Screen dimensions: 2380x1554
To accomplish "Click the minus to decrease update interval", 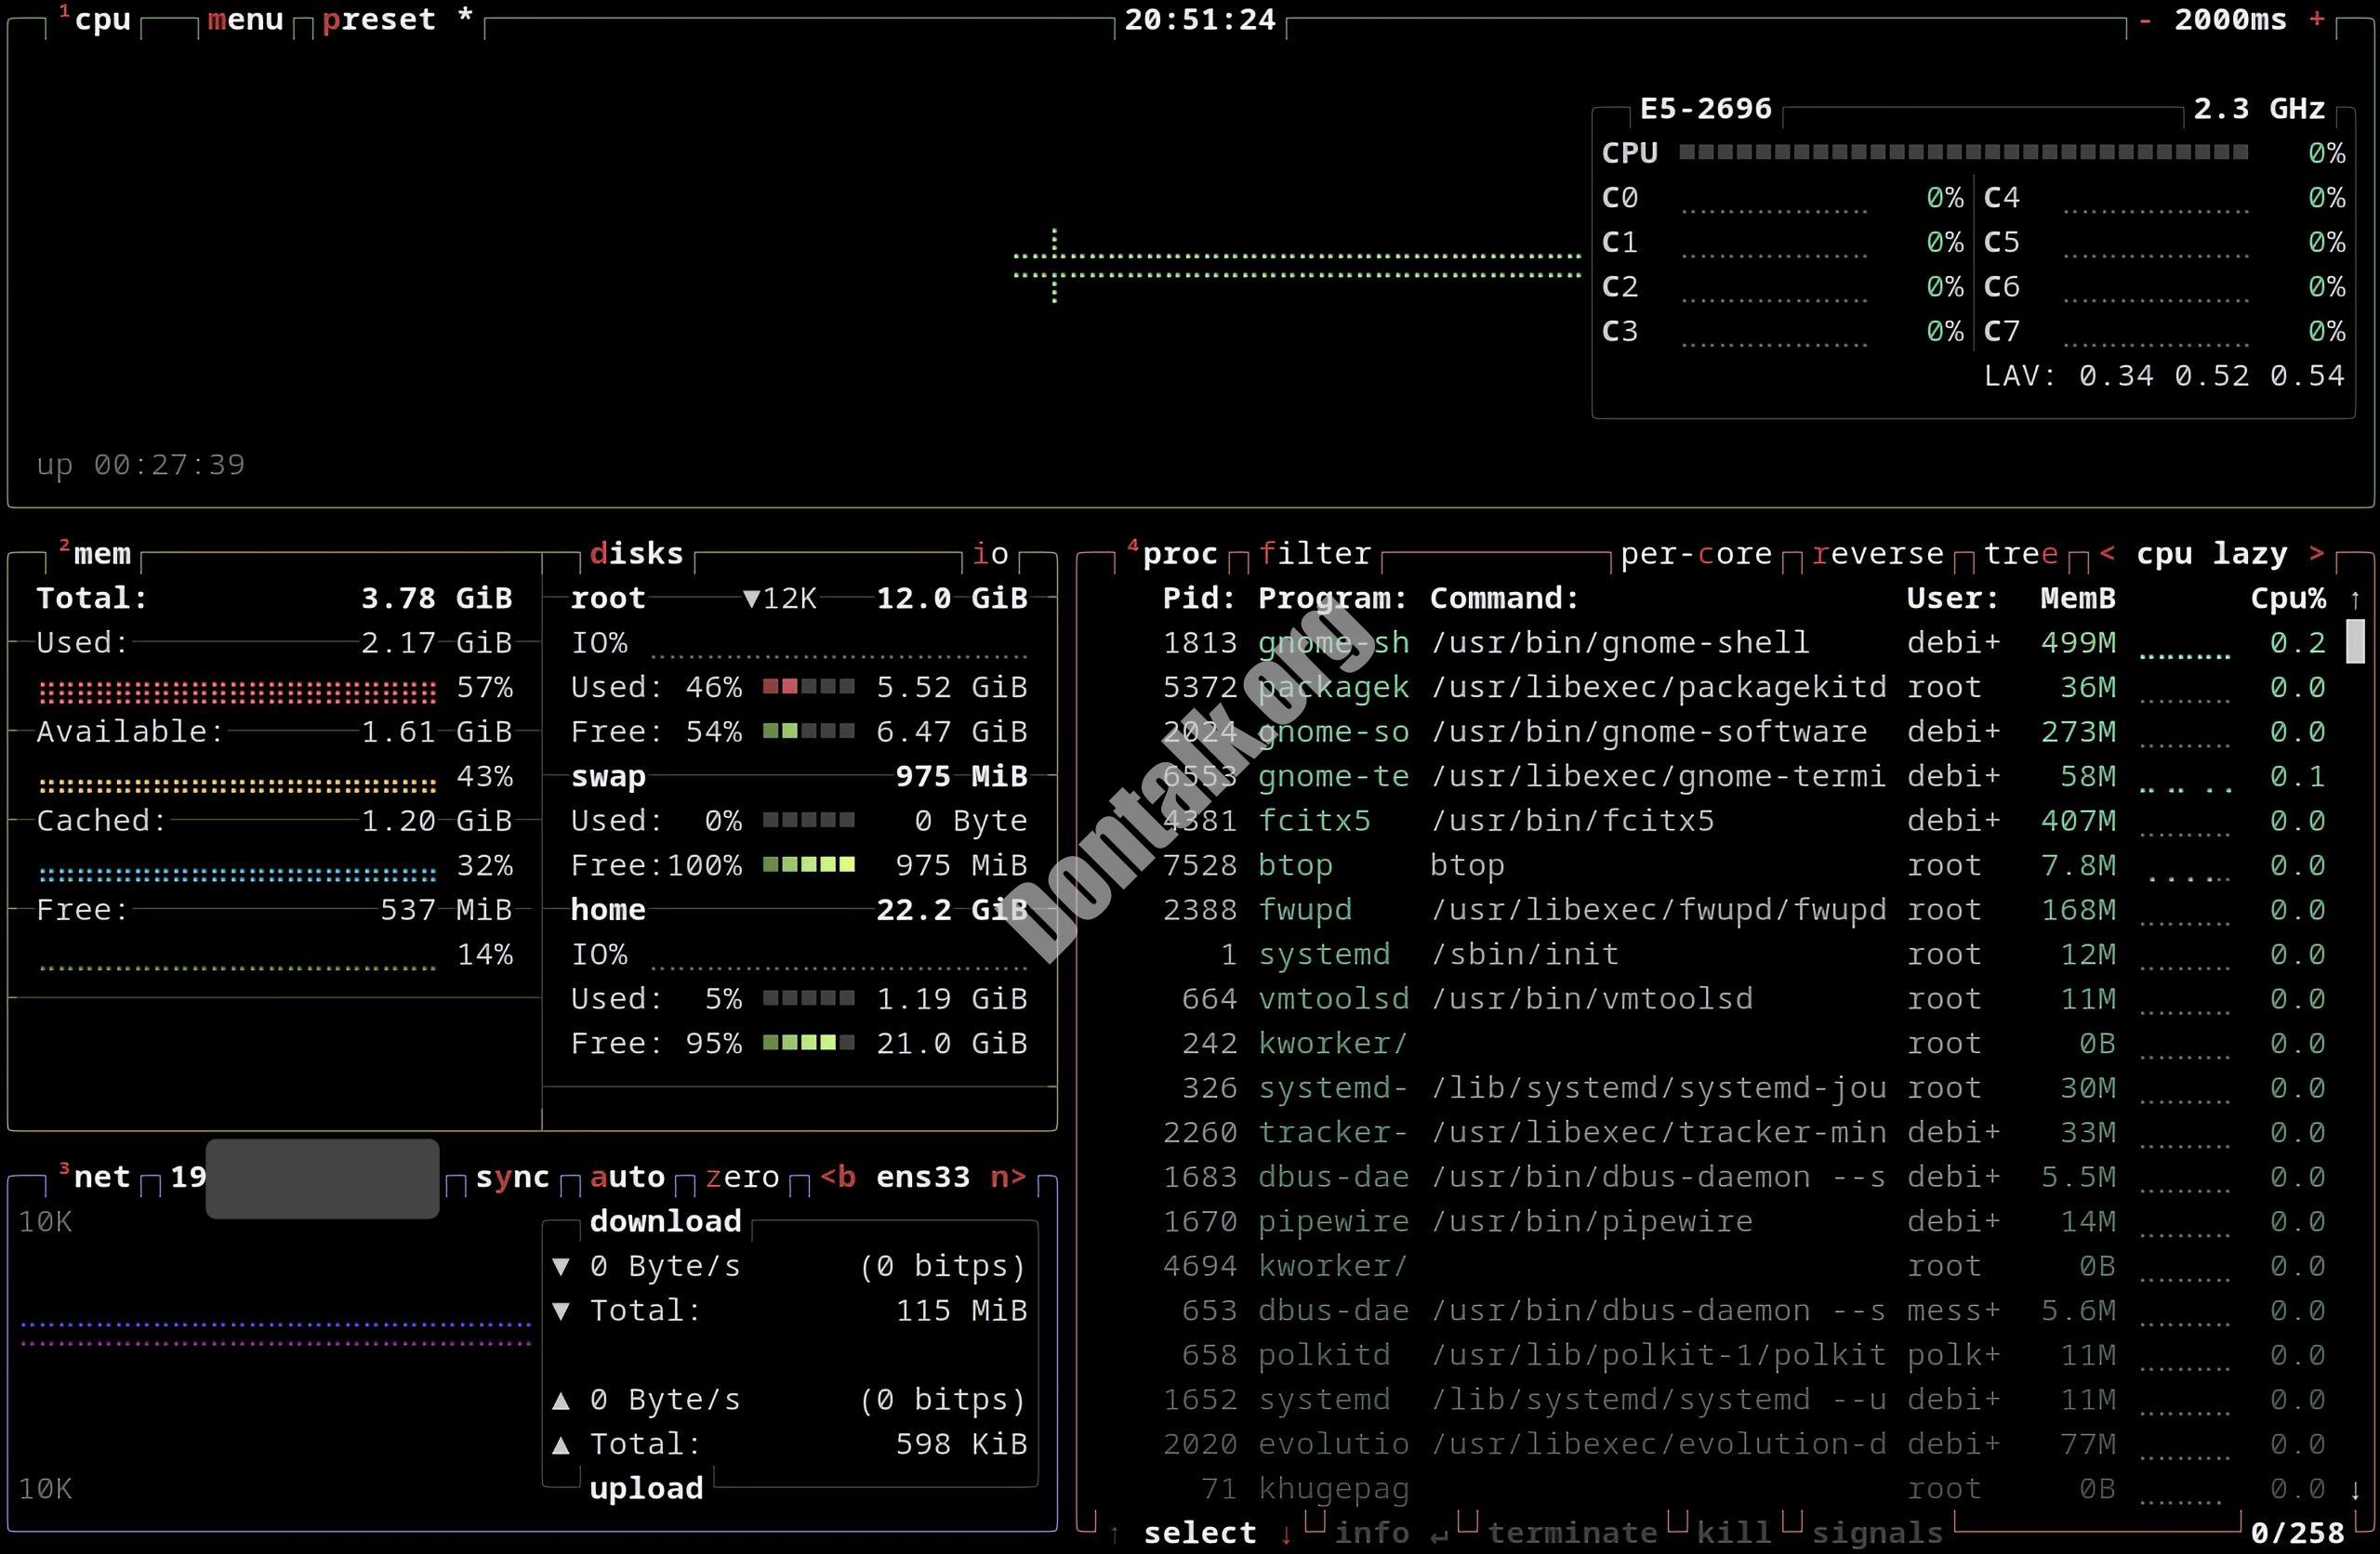I will tap(2145, 20).
